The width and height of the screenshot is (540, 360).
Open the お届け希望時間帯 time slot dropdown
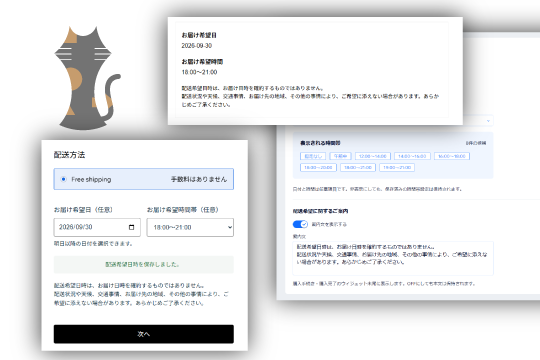click(190, 227)
